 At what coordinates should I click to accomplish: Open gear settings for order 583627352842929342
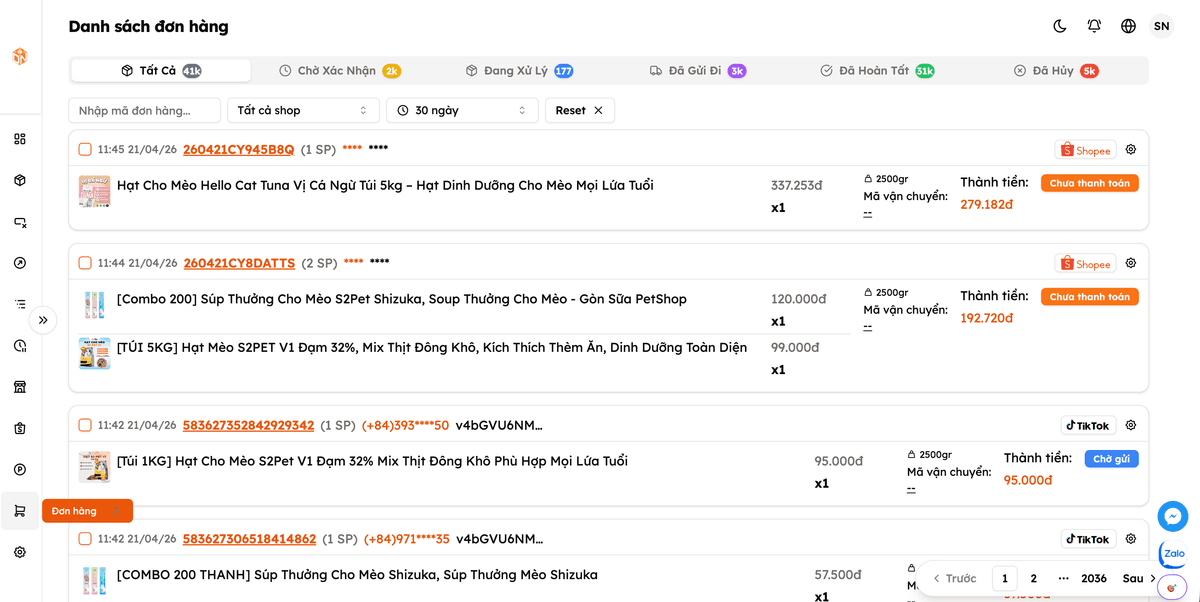1131,425
